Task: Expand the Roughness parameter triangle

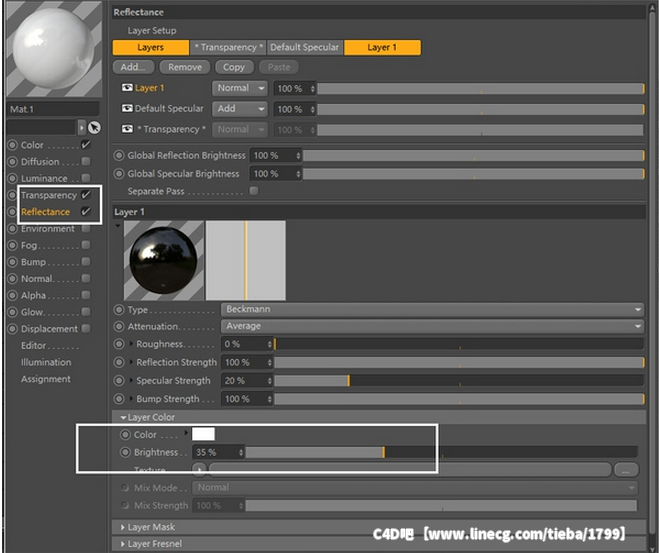Action: click(131, 343)
